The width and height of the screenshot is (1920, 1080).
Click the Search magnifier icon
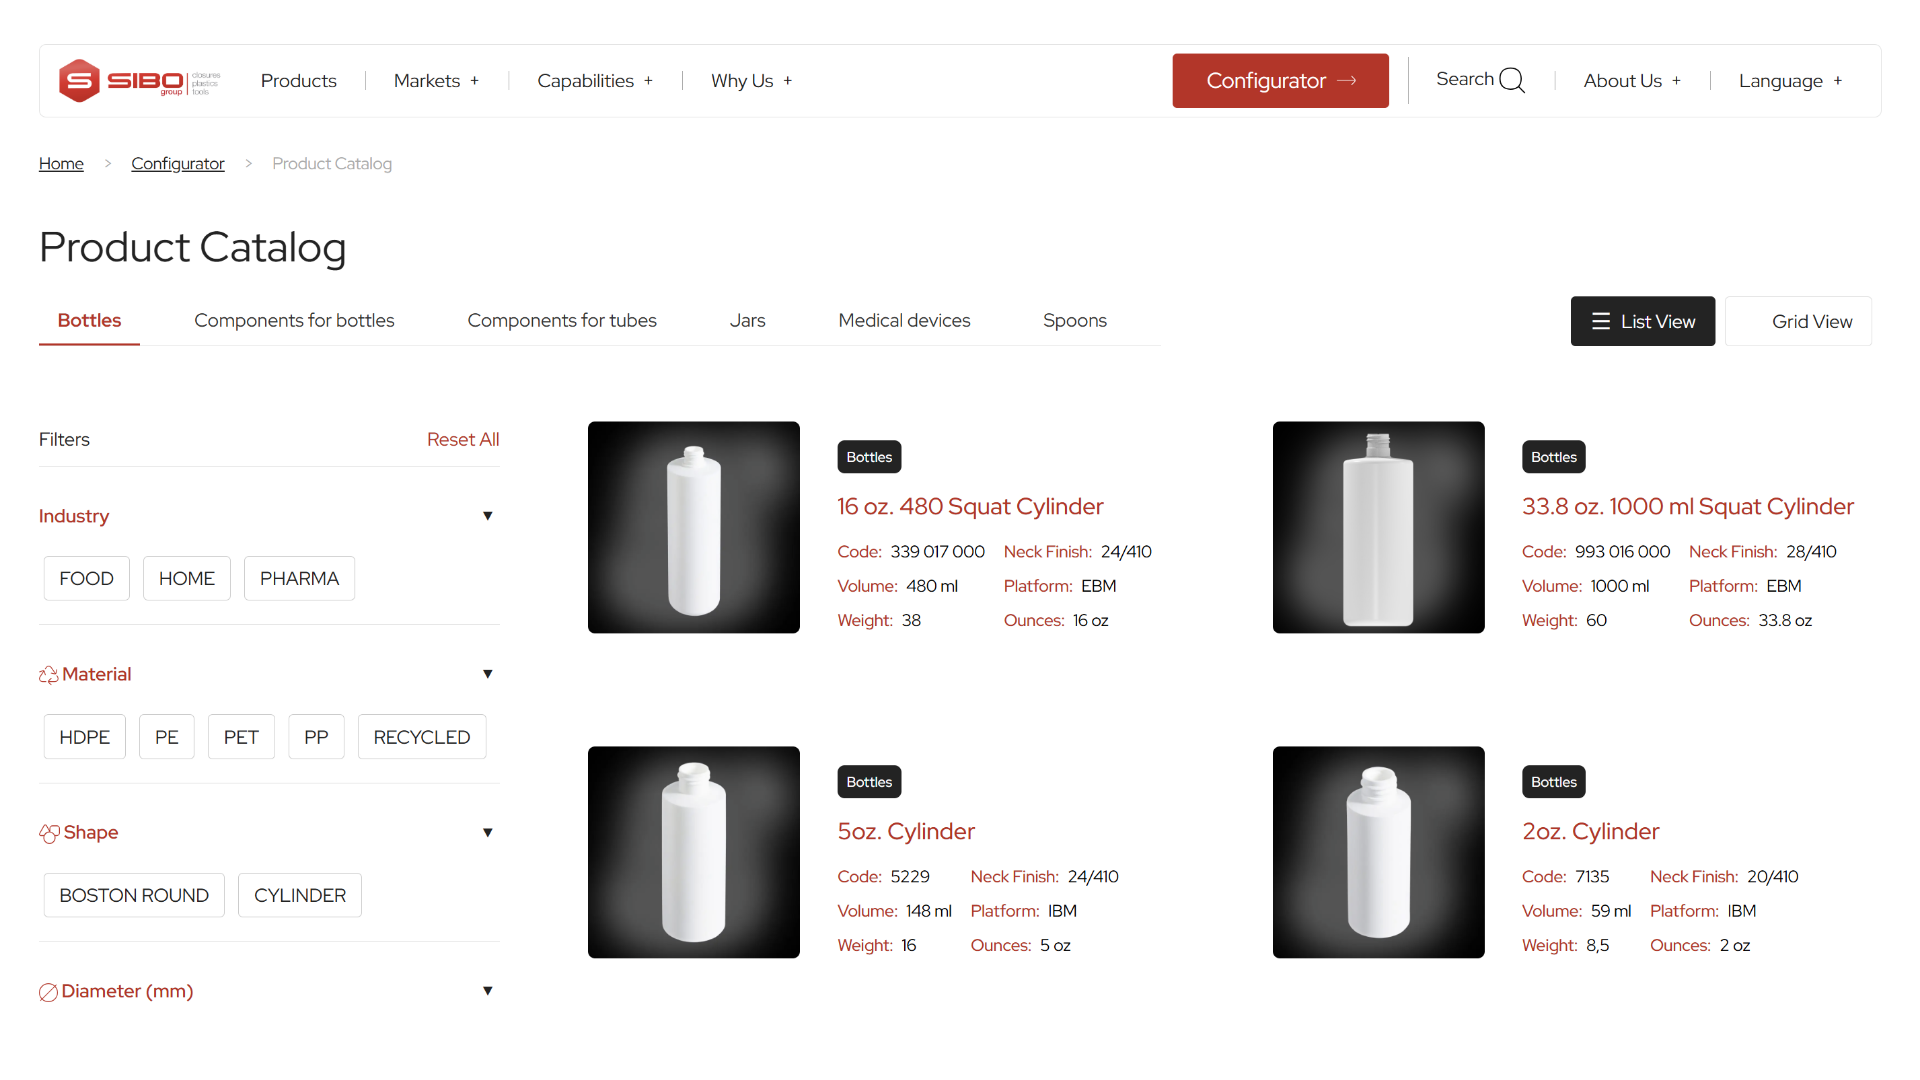click(1513, 80)
